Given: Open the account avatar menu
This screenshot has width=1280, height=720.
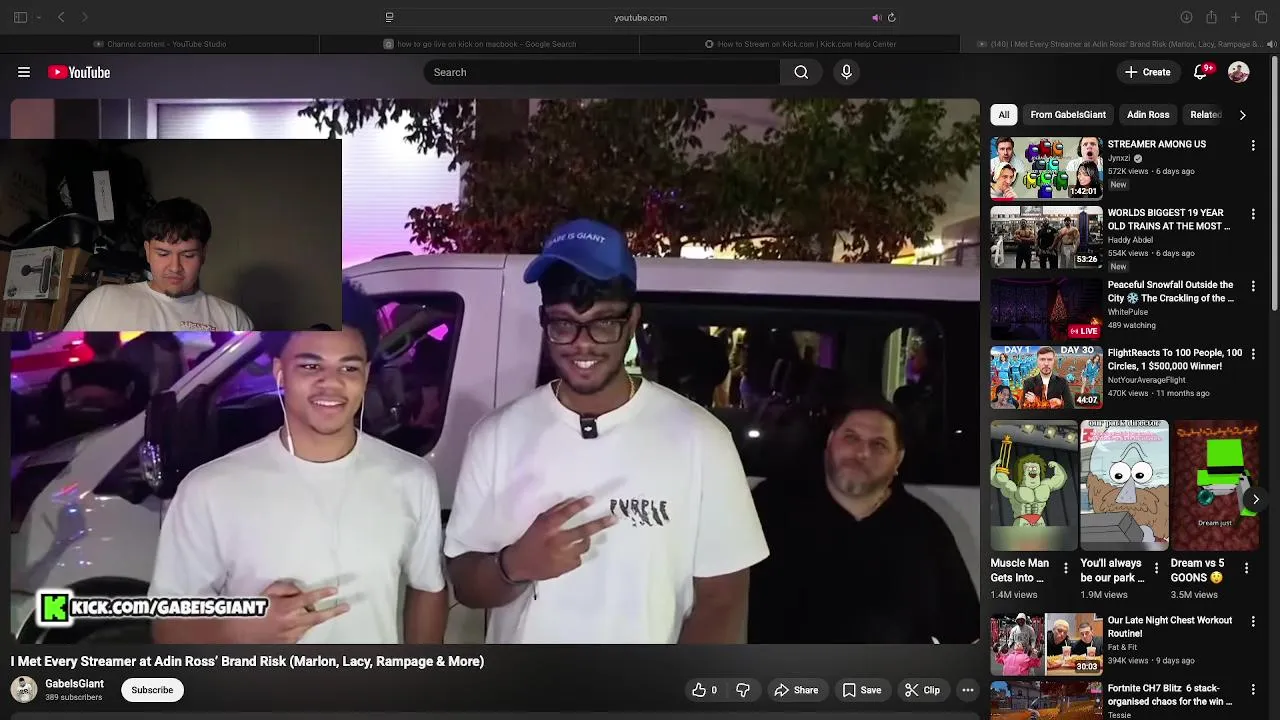Looking at the screenshot, I should [x=1238, y=72].
